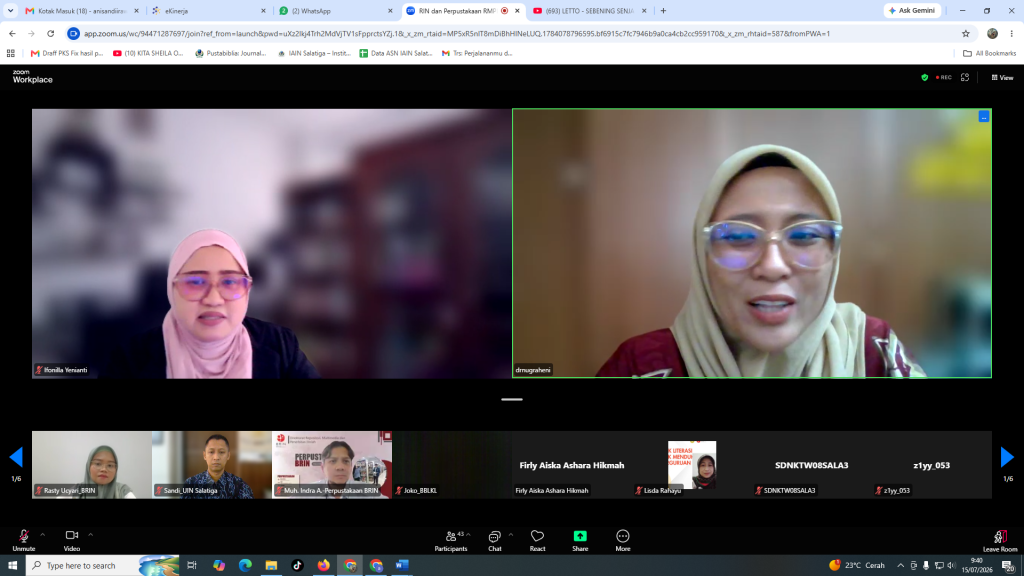Select Sandi_UIN Salatiga video thumbnail

(x=212, y=464)
